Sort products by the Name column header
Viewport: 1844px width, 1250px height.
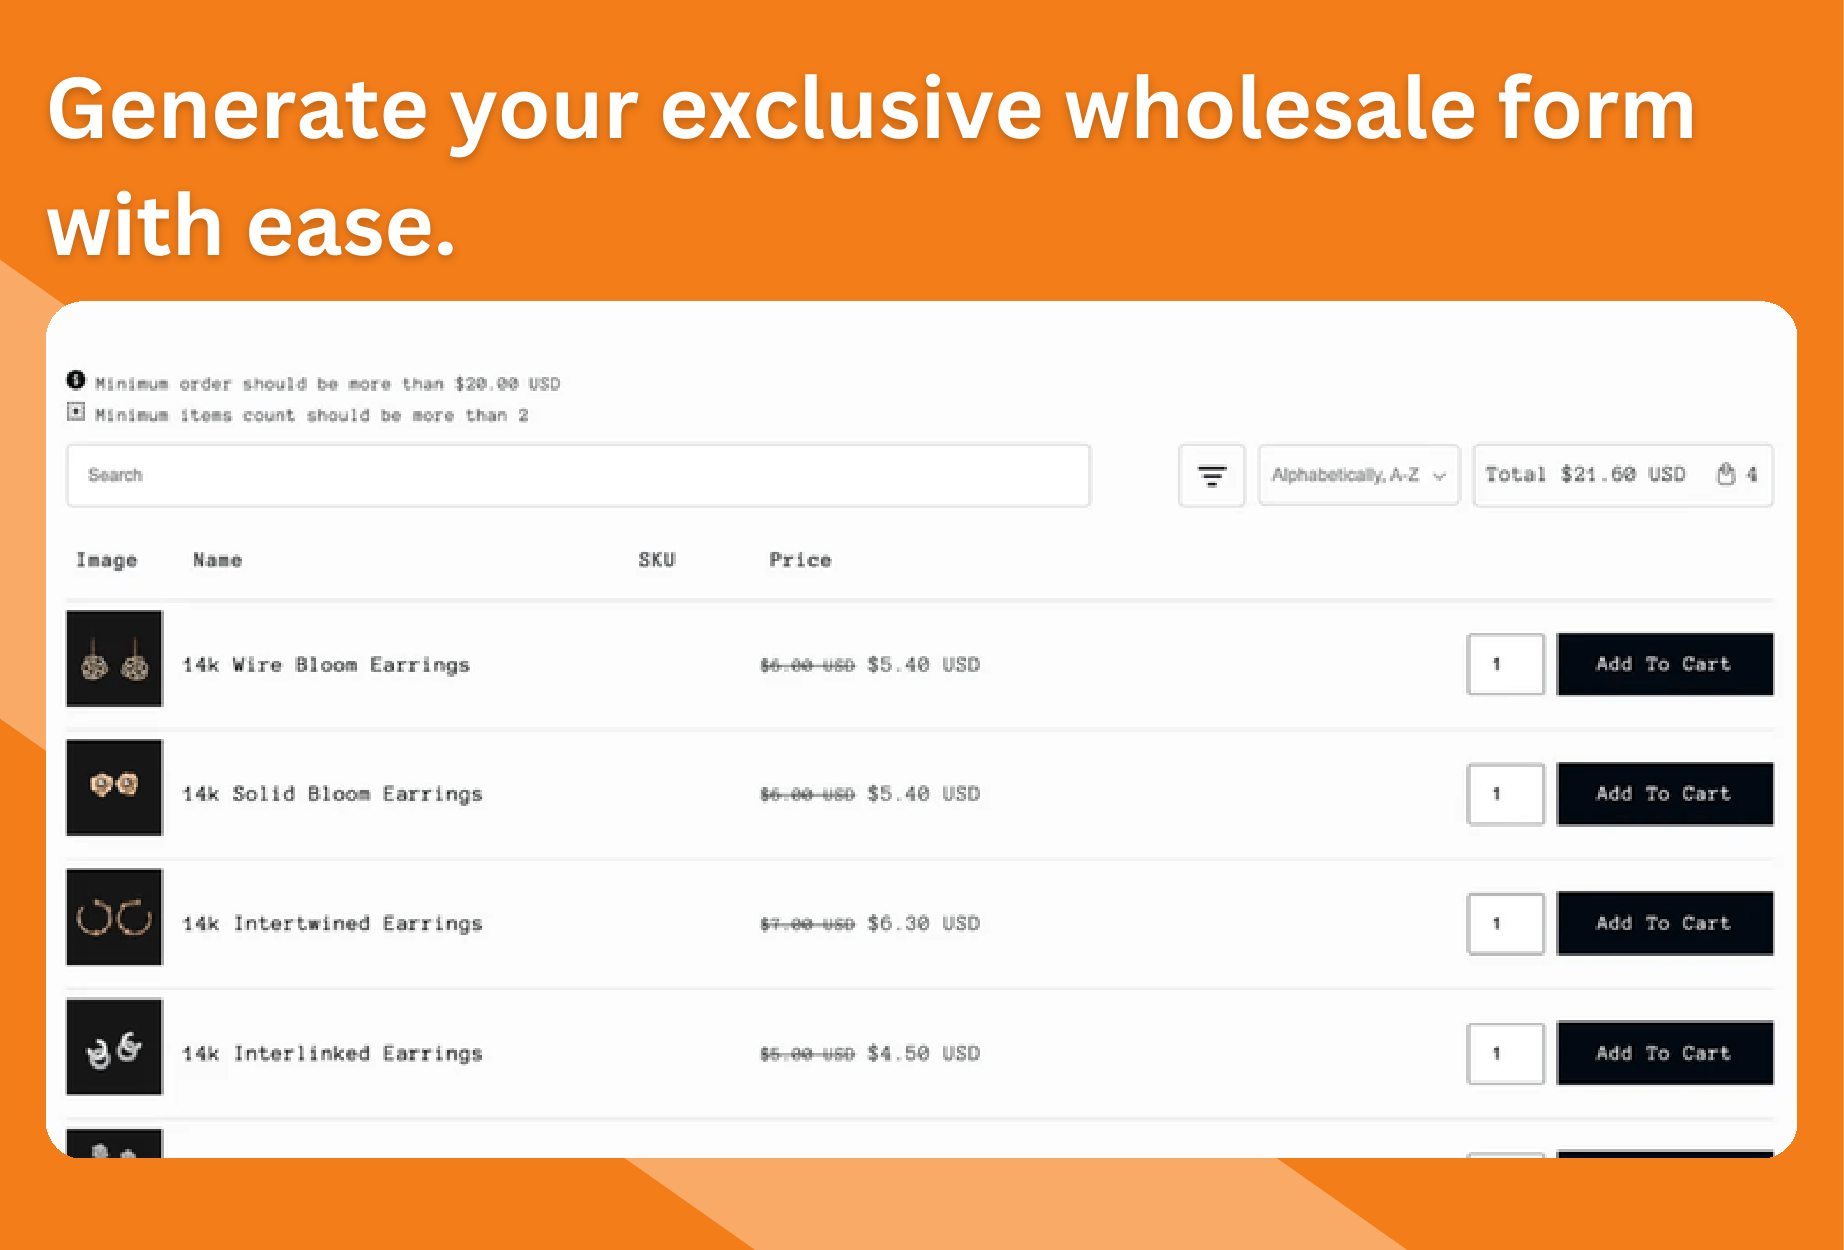point(217,560)
